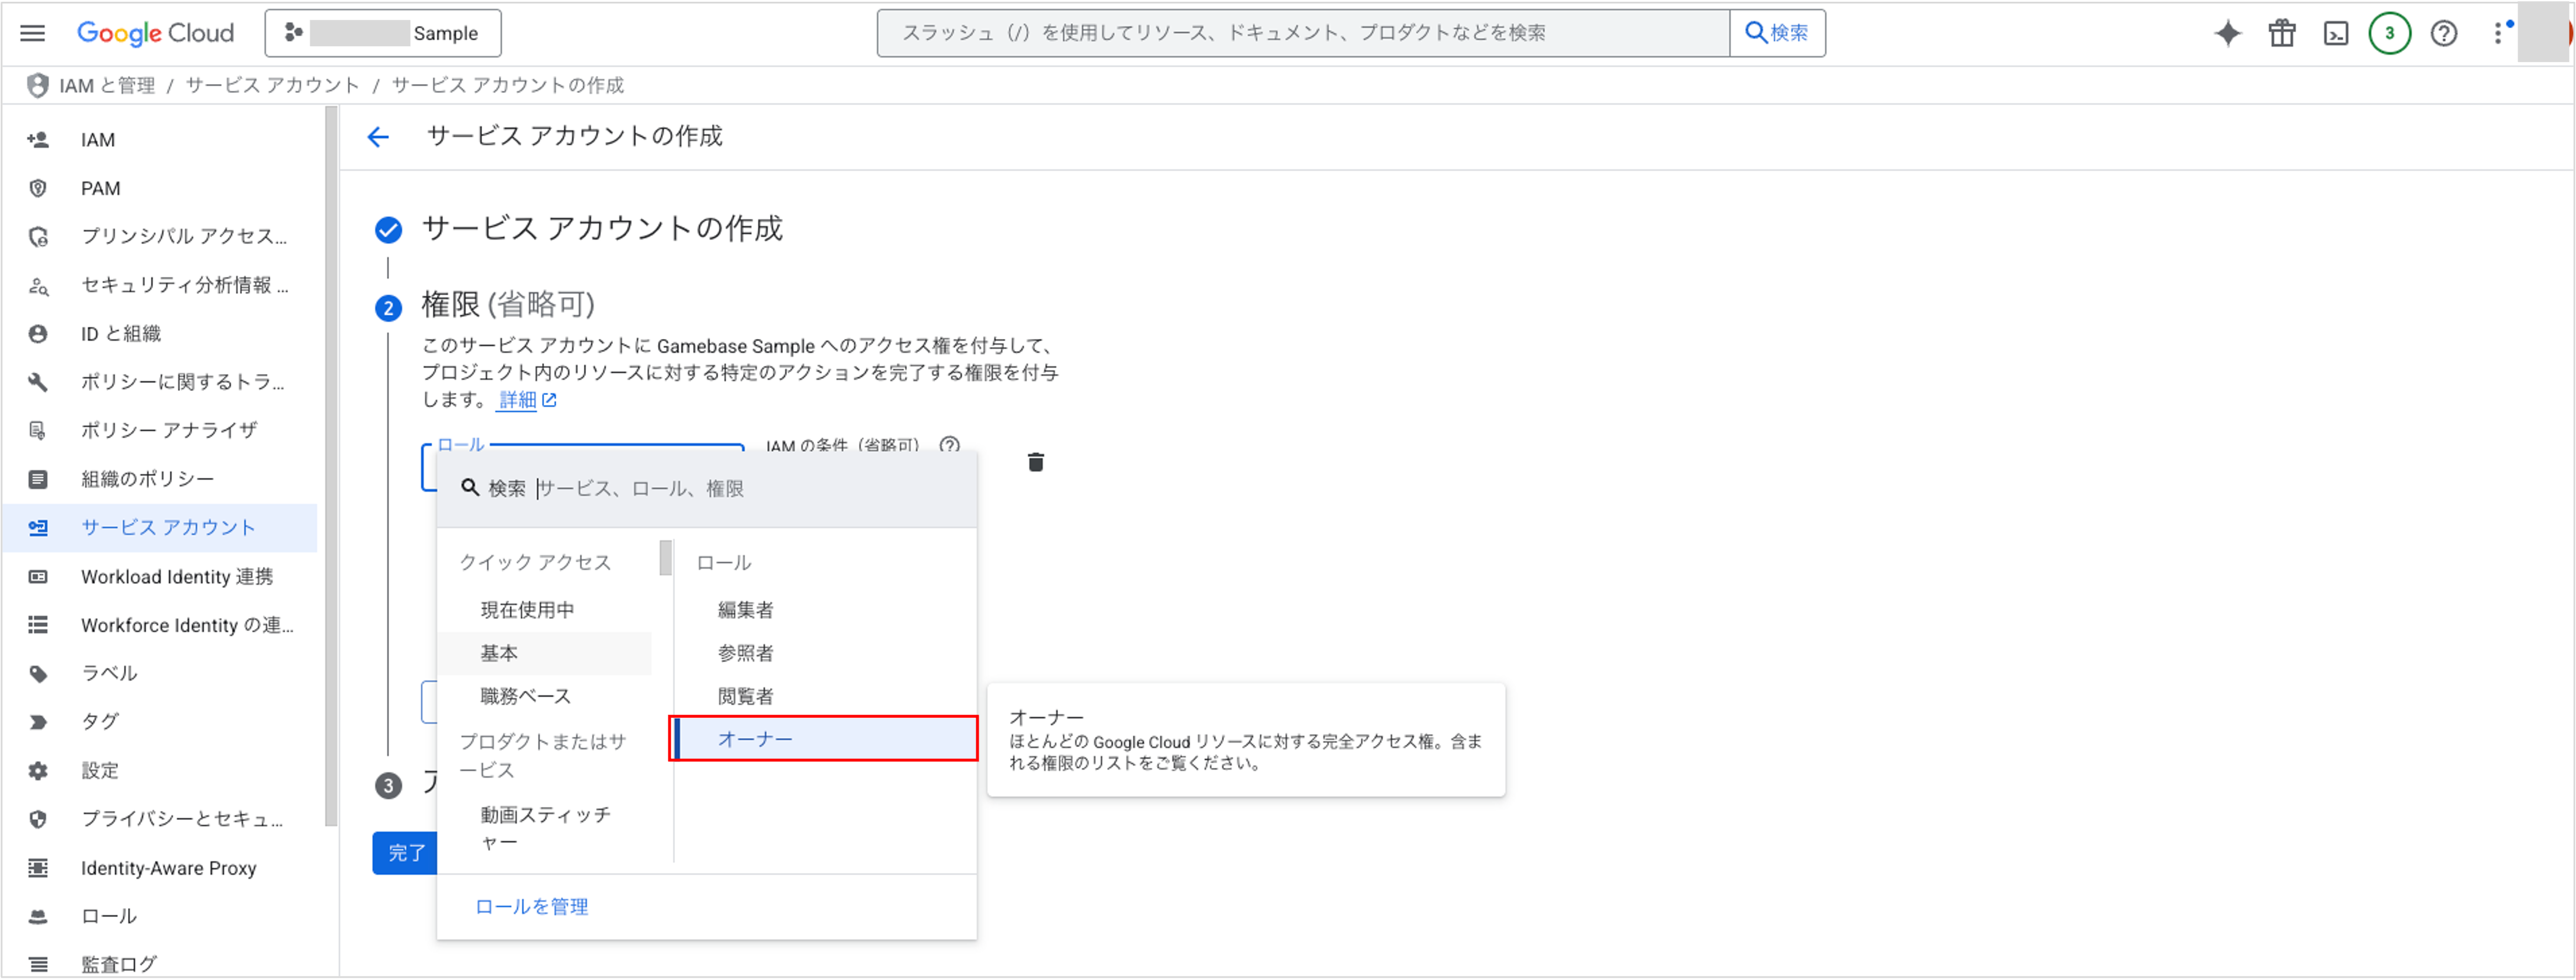Click the step 3 number circle
This screenshot has height=980, width=2576.
tap(388, 786)
